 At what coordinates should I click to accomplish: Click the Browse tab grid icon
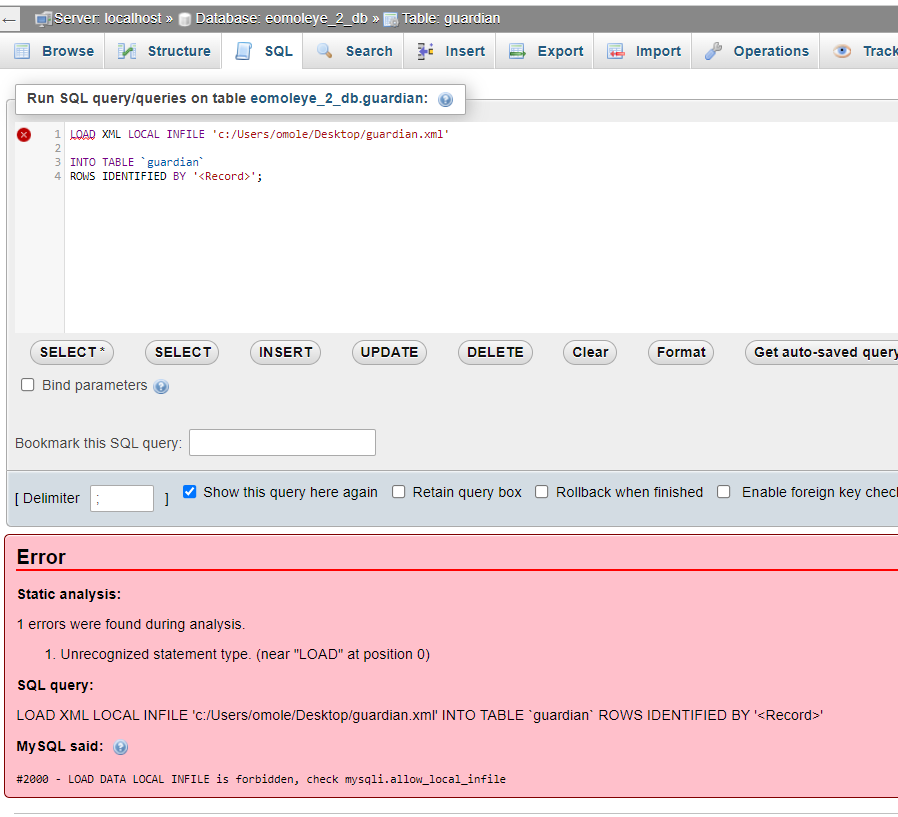tap(23, 50)
